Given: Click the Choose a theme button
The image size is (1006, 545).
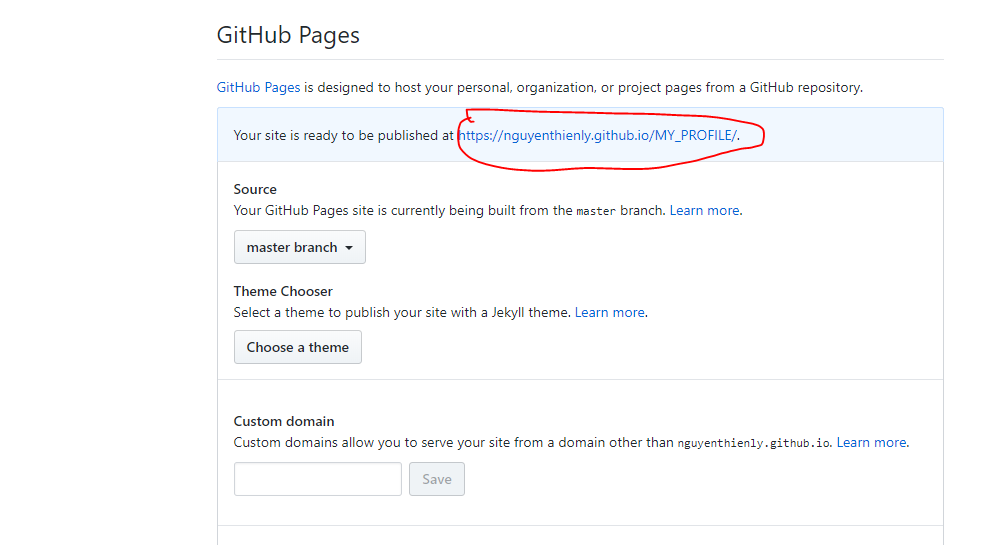Looking at the screenshot, I should click(298, 347).
